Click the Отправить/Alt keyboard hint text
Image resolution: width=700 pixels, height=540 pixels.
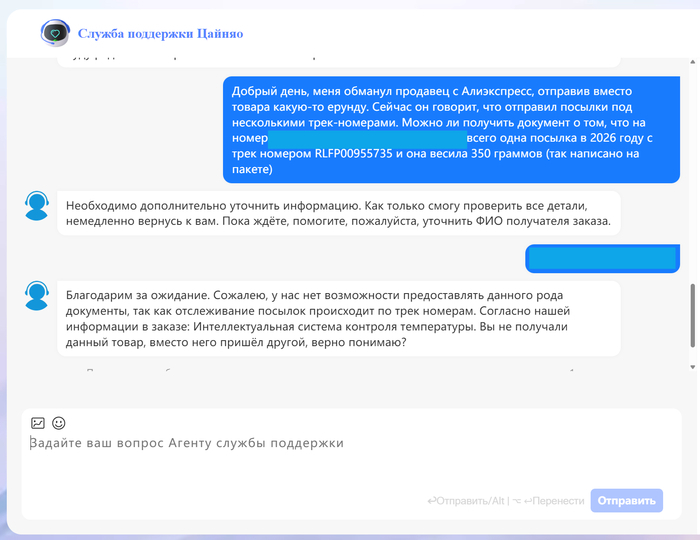466,500
